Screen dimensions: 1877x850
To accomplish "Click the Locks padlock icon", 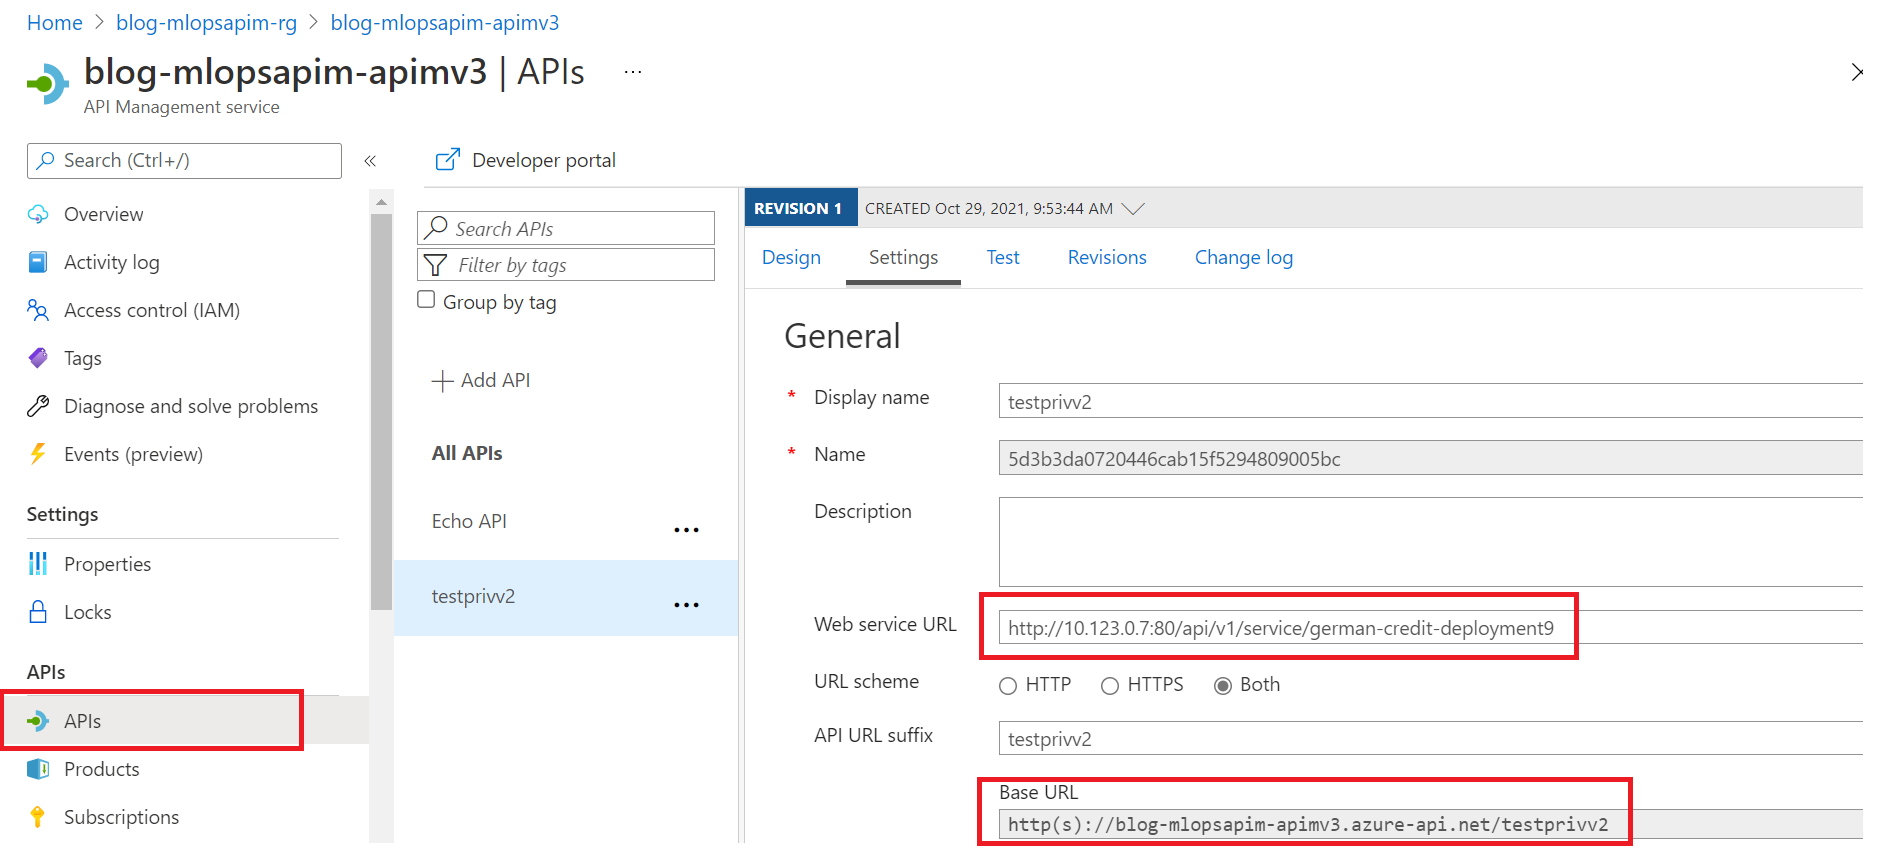I will coord(38,612).
